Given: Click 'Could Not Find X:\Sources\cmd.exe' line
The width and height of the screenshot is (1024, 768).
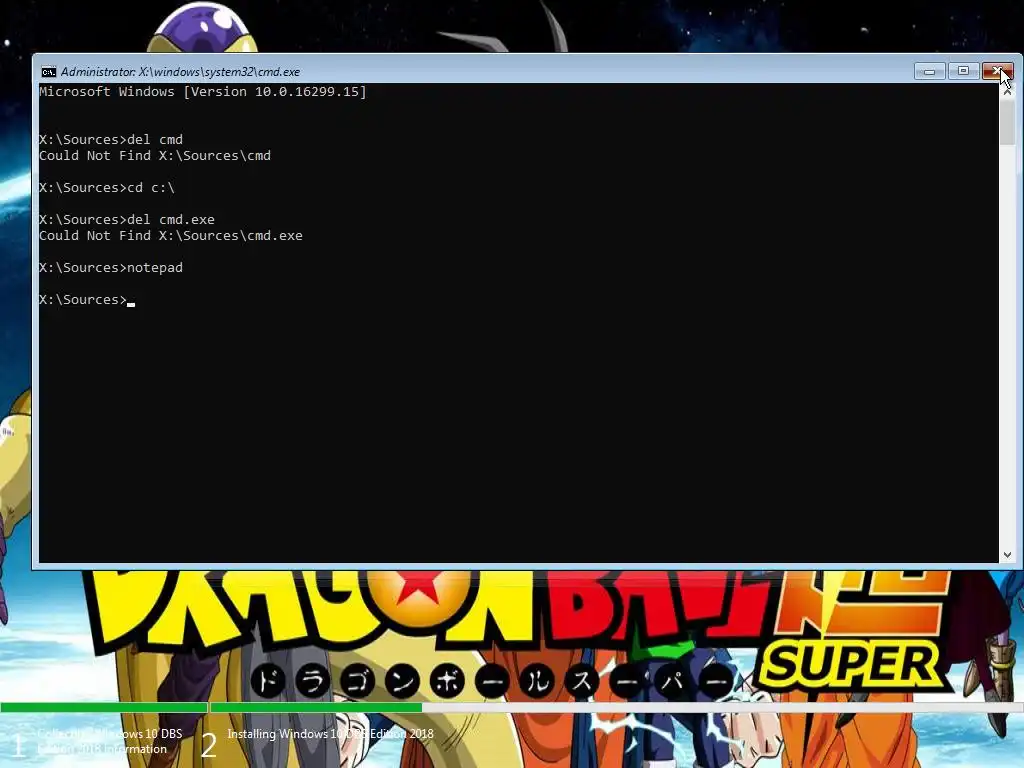Looking at the screenshot, I should pyautogui.click(x=171, y=235).
